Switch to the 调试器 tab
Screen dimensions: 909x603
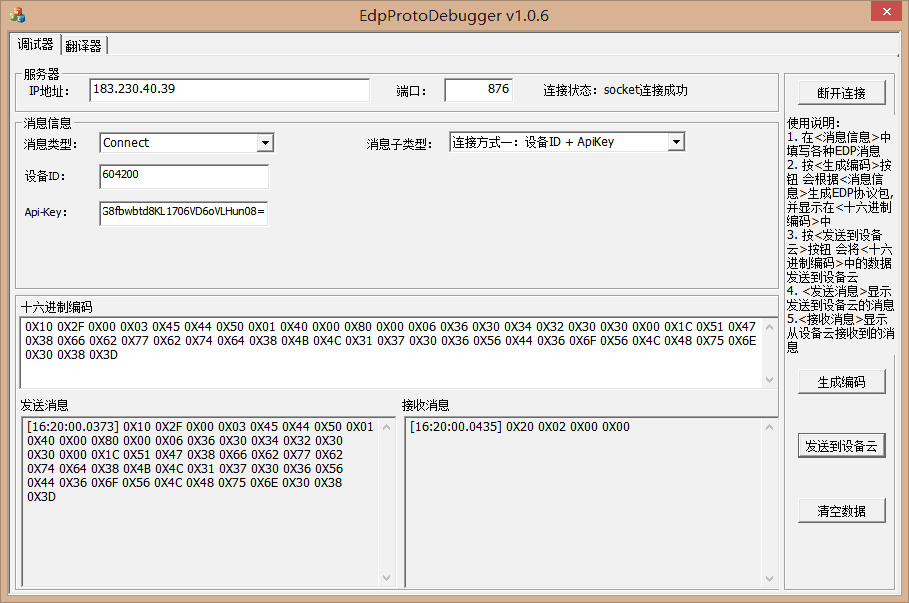point(36,45)
